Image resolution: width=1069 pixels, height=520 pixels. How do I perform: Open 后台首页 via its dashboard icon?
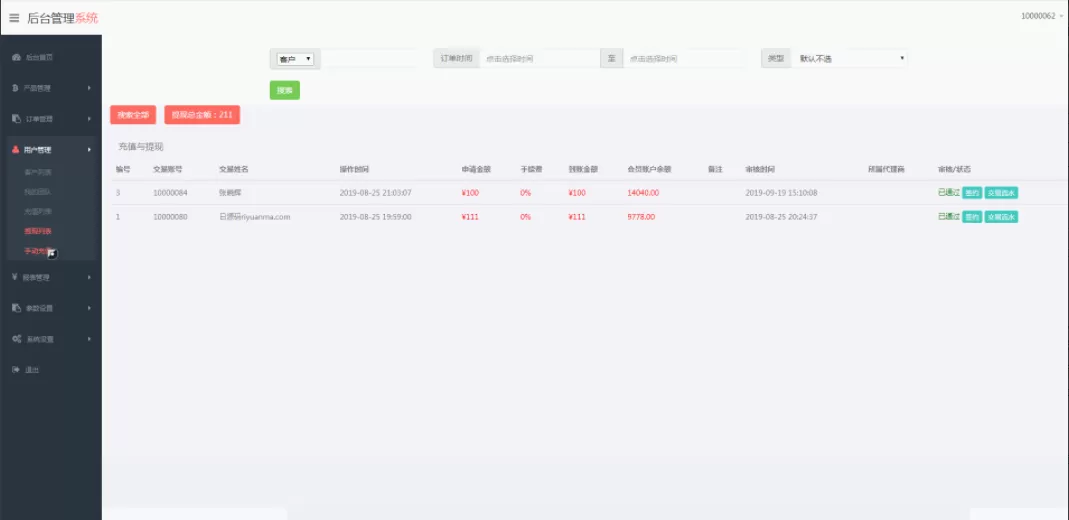(16, 57)
